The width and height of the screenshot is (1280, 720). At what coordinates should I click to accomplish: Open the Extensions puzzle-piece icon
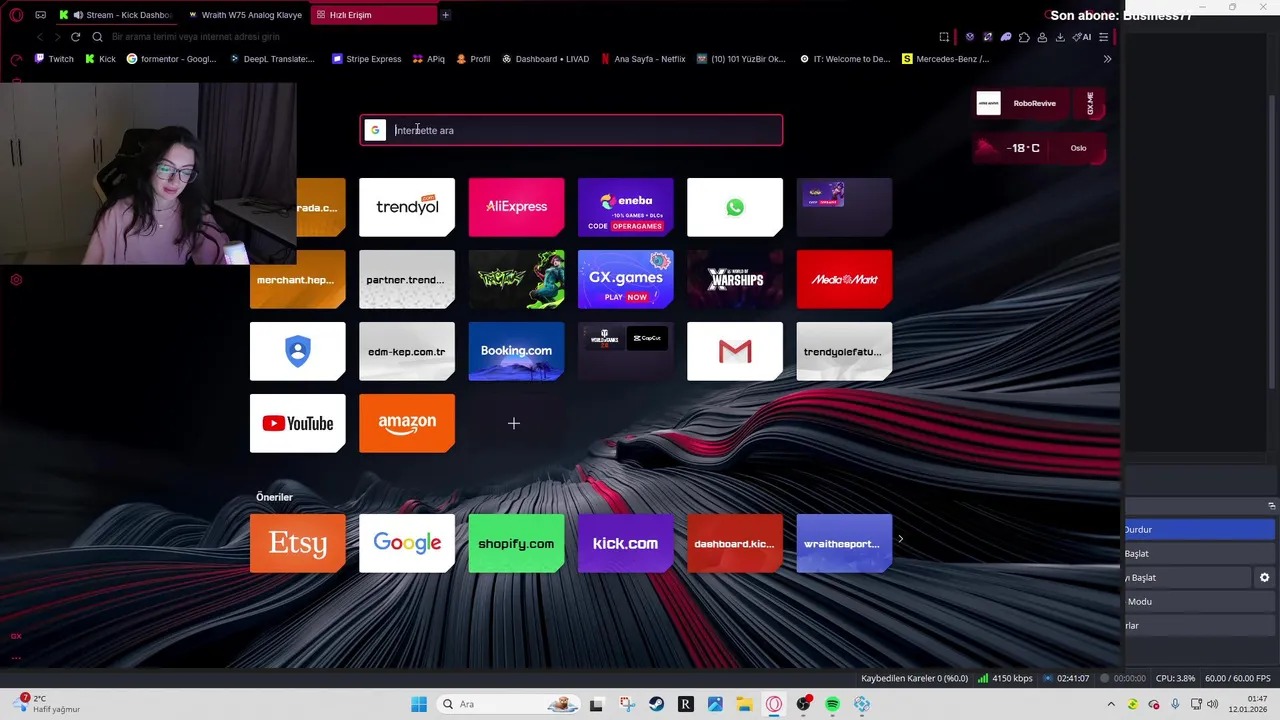1024,37
